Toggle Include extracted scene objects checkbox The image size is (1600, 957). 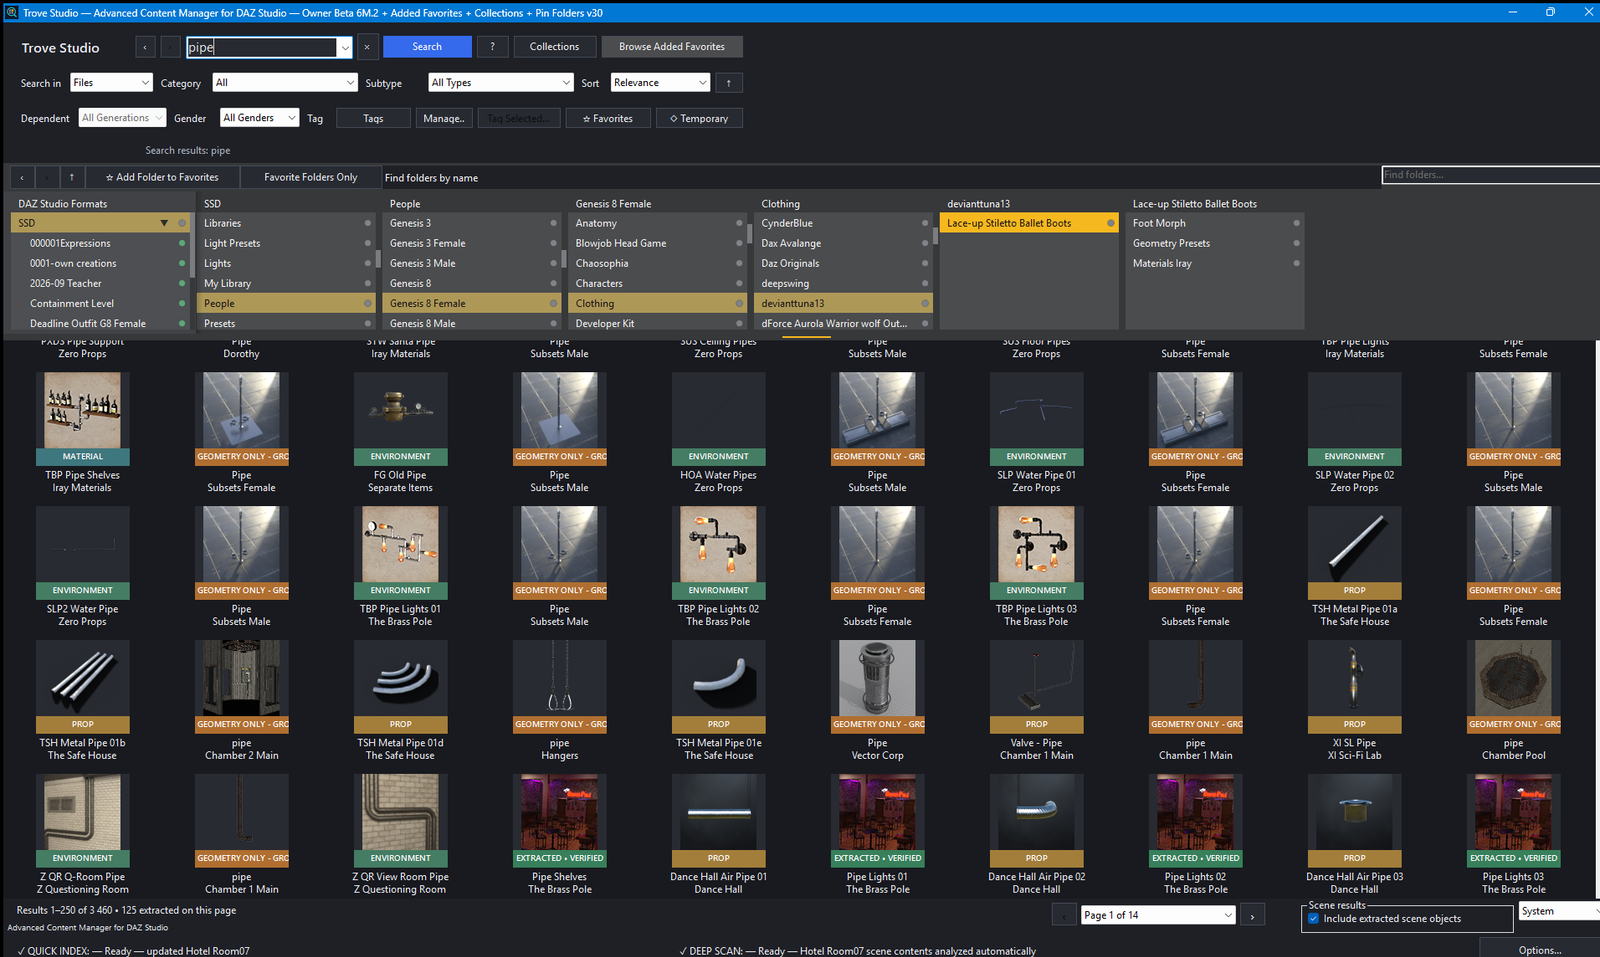tap(1314, 918)
